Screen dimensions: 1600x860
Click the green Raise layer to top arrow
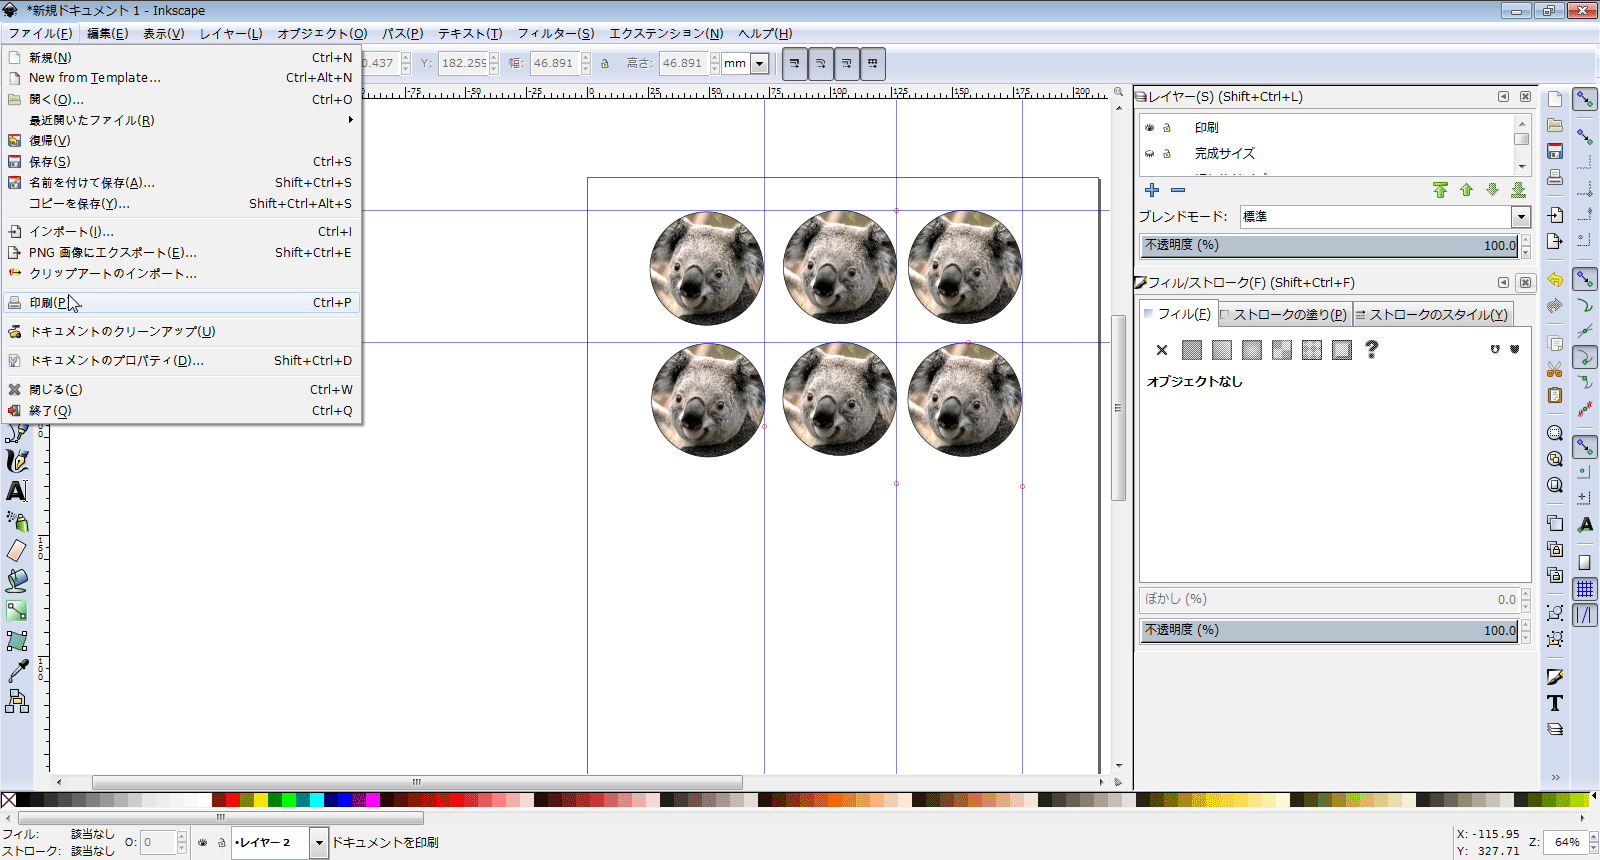click(1440, 190)
